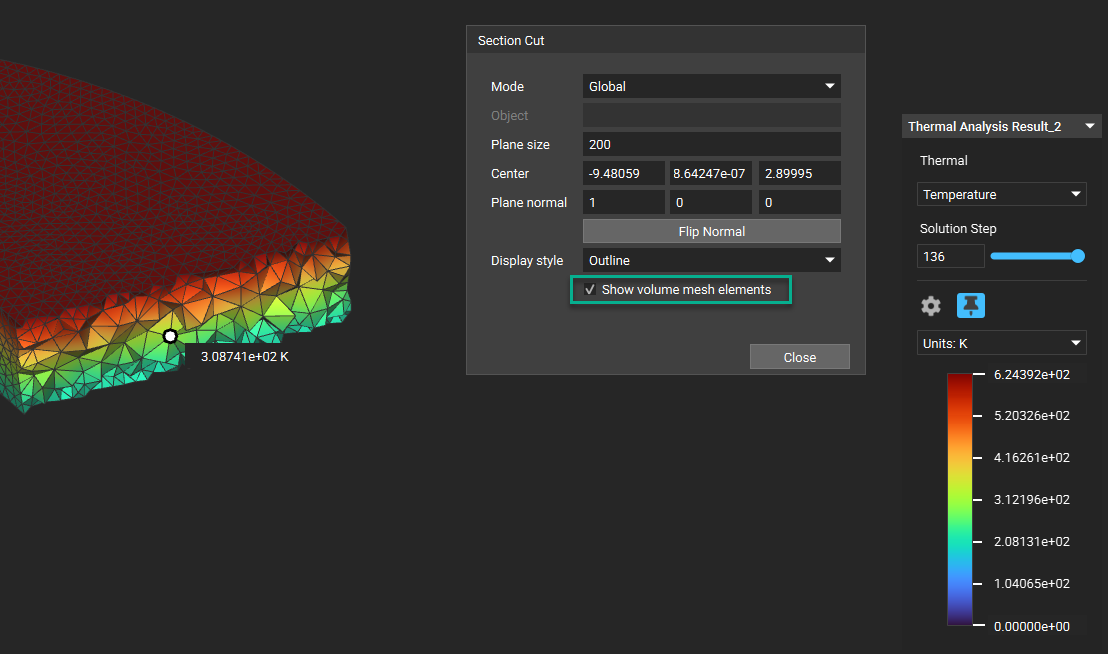This screenshot has height=654, width=1108.
Task: Click the Solution Step label
Action: point(957,228)
